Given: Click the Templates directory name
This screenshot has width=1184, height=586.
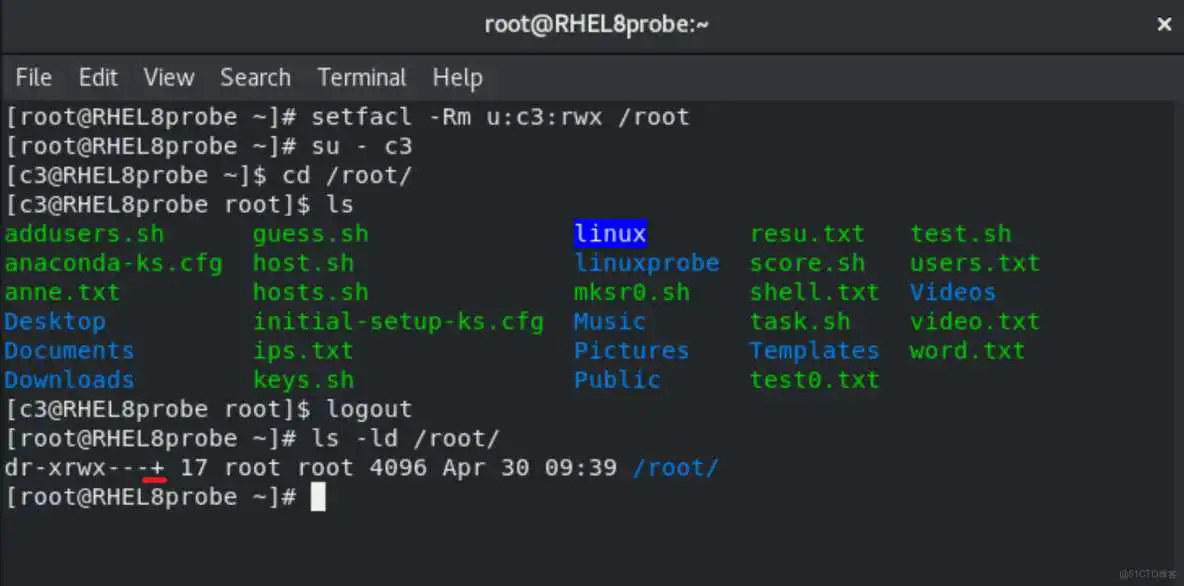Looking at the screenshot, I should pos(814,350).
